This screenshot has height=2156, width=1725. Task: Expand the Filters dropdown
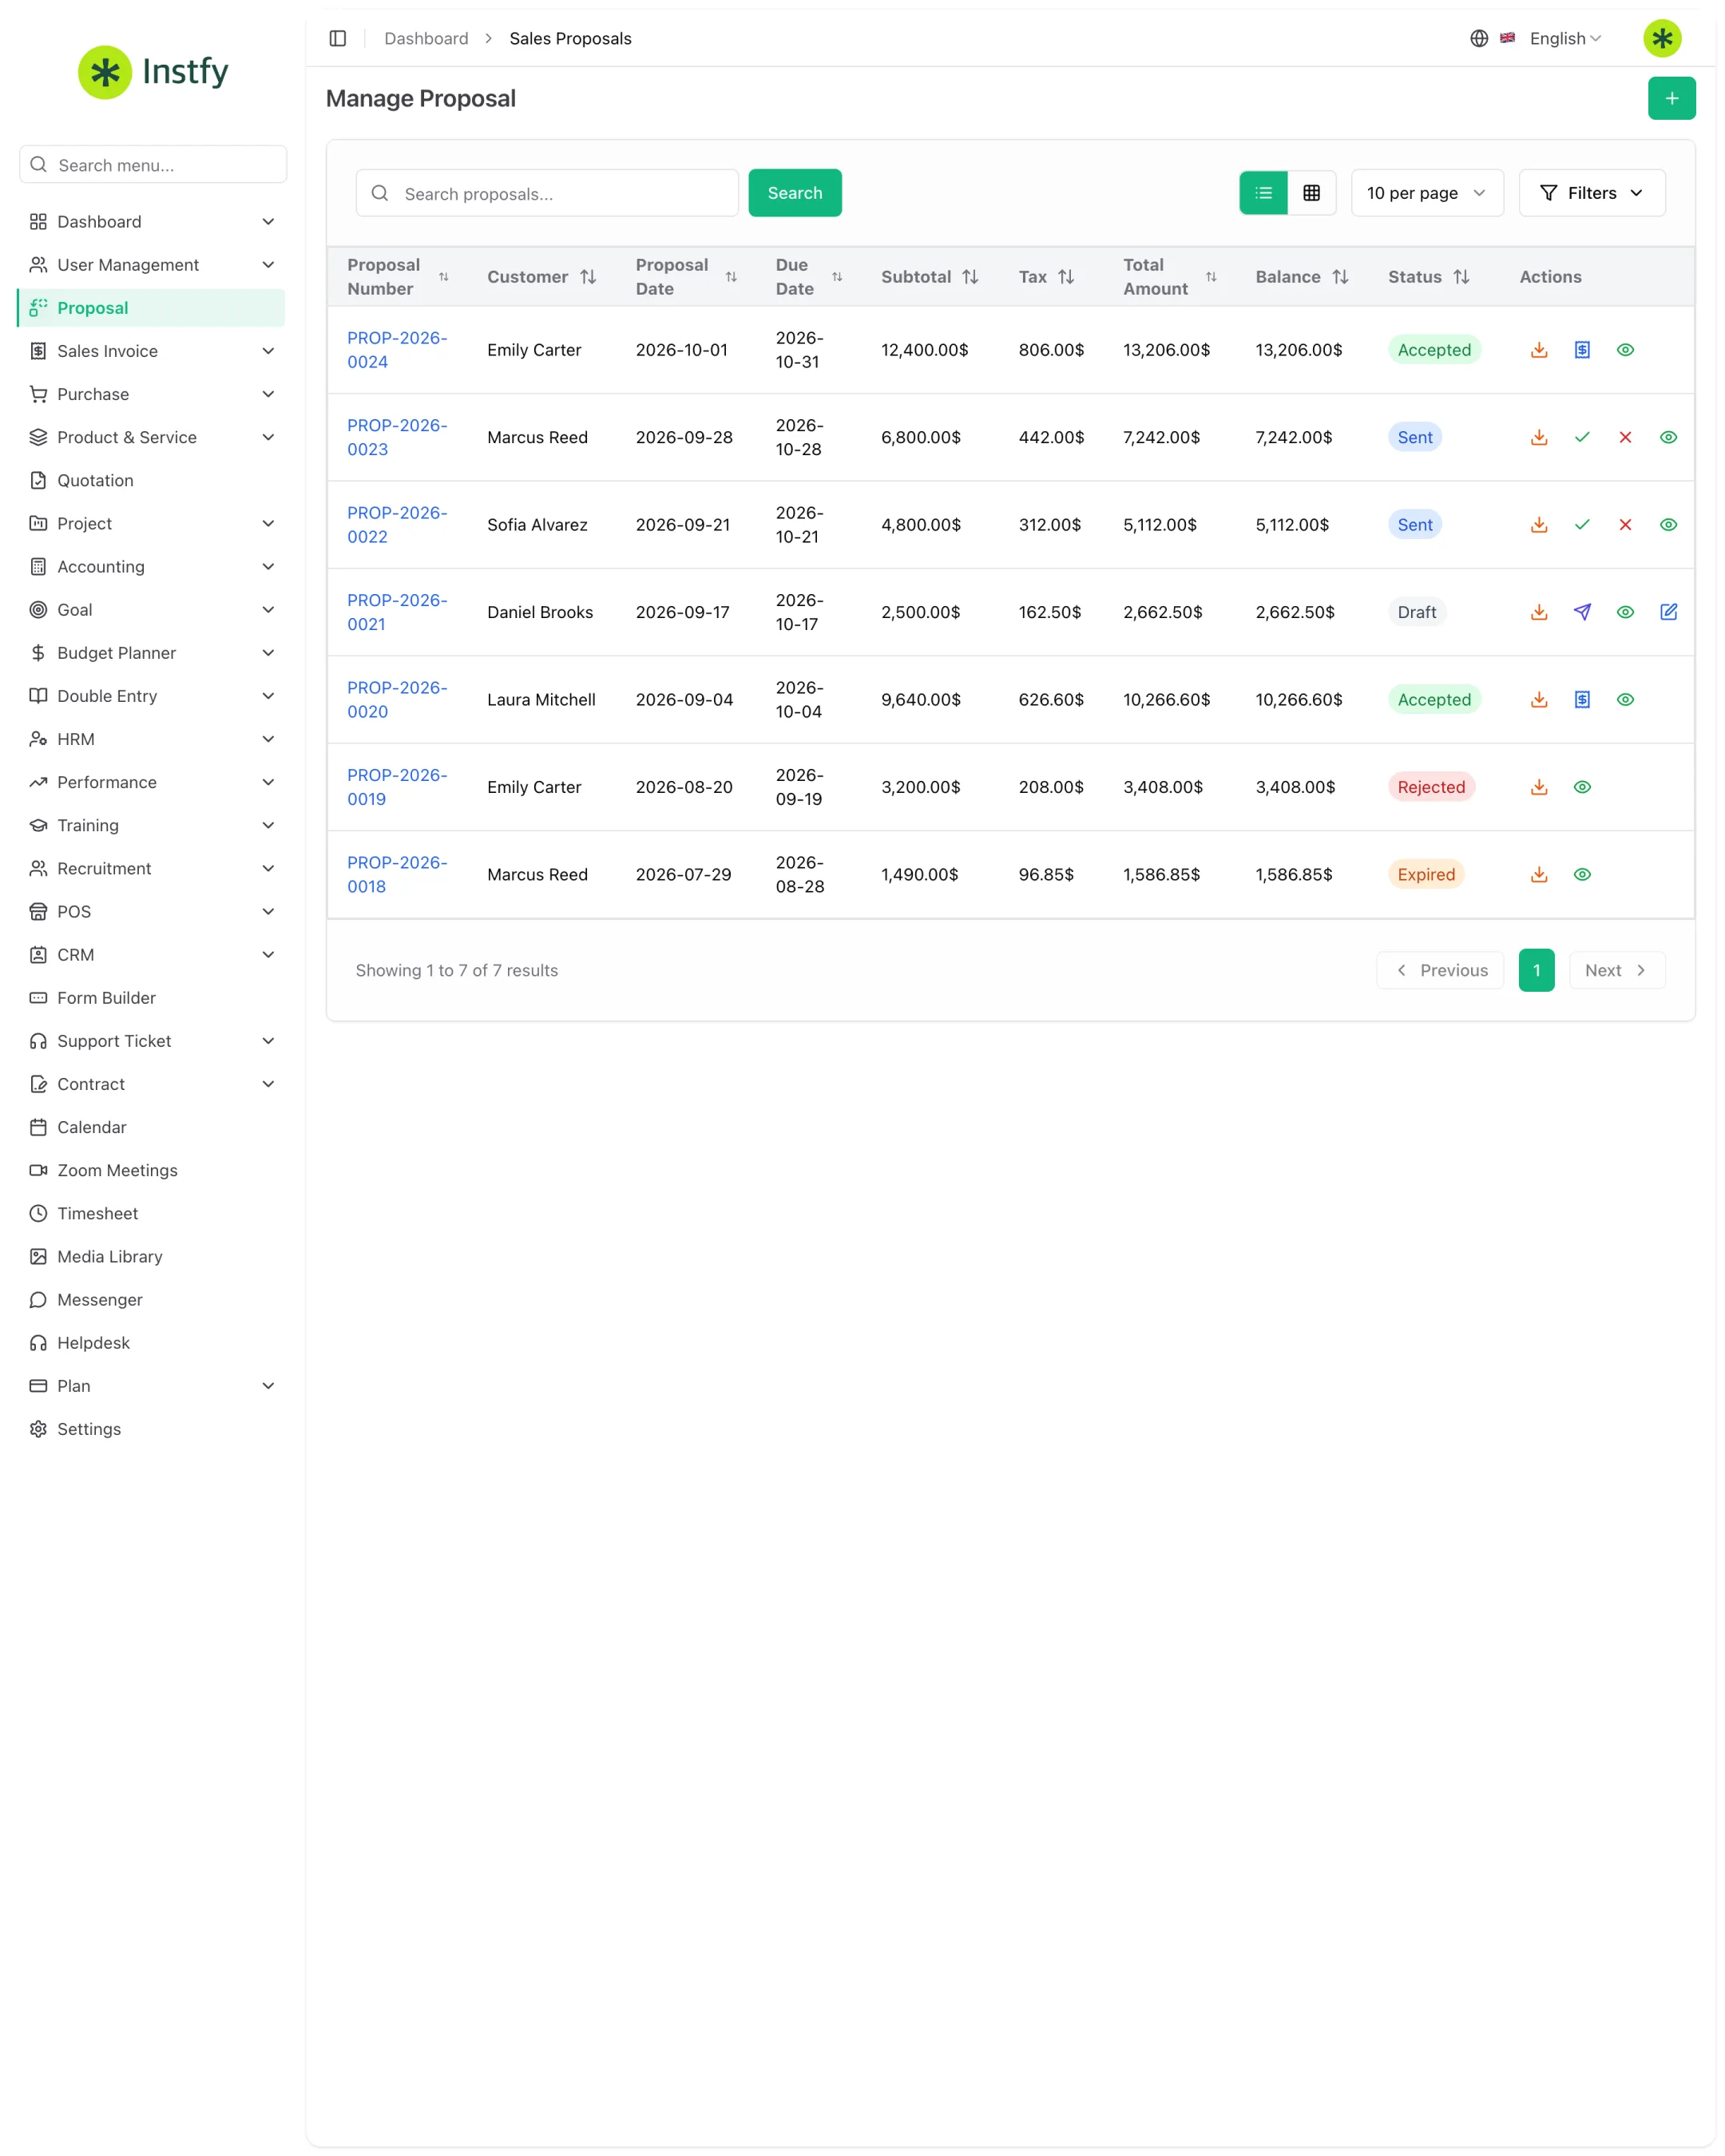click(x=1591, y=193)
